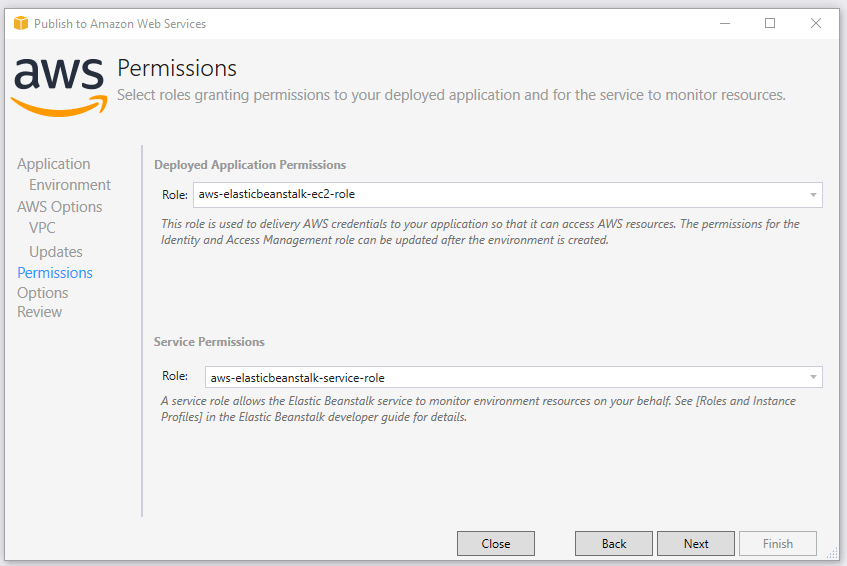
Task: Minimize the Publish to AWS window
Action: [723, 23]
